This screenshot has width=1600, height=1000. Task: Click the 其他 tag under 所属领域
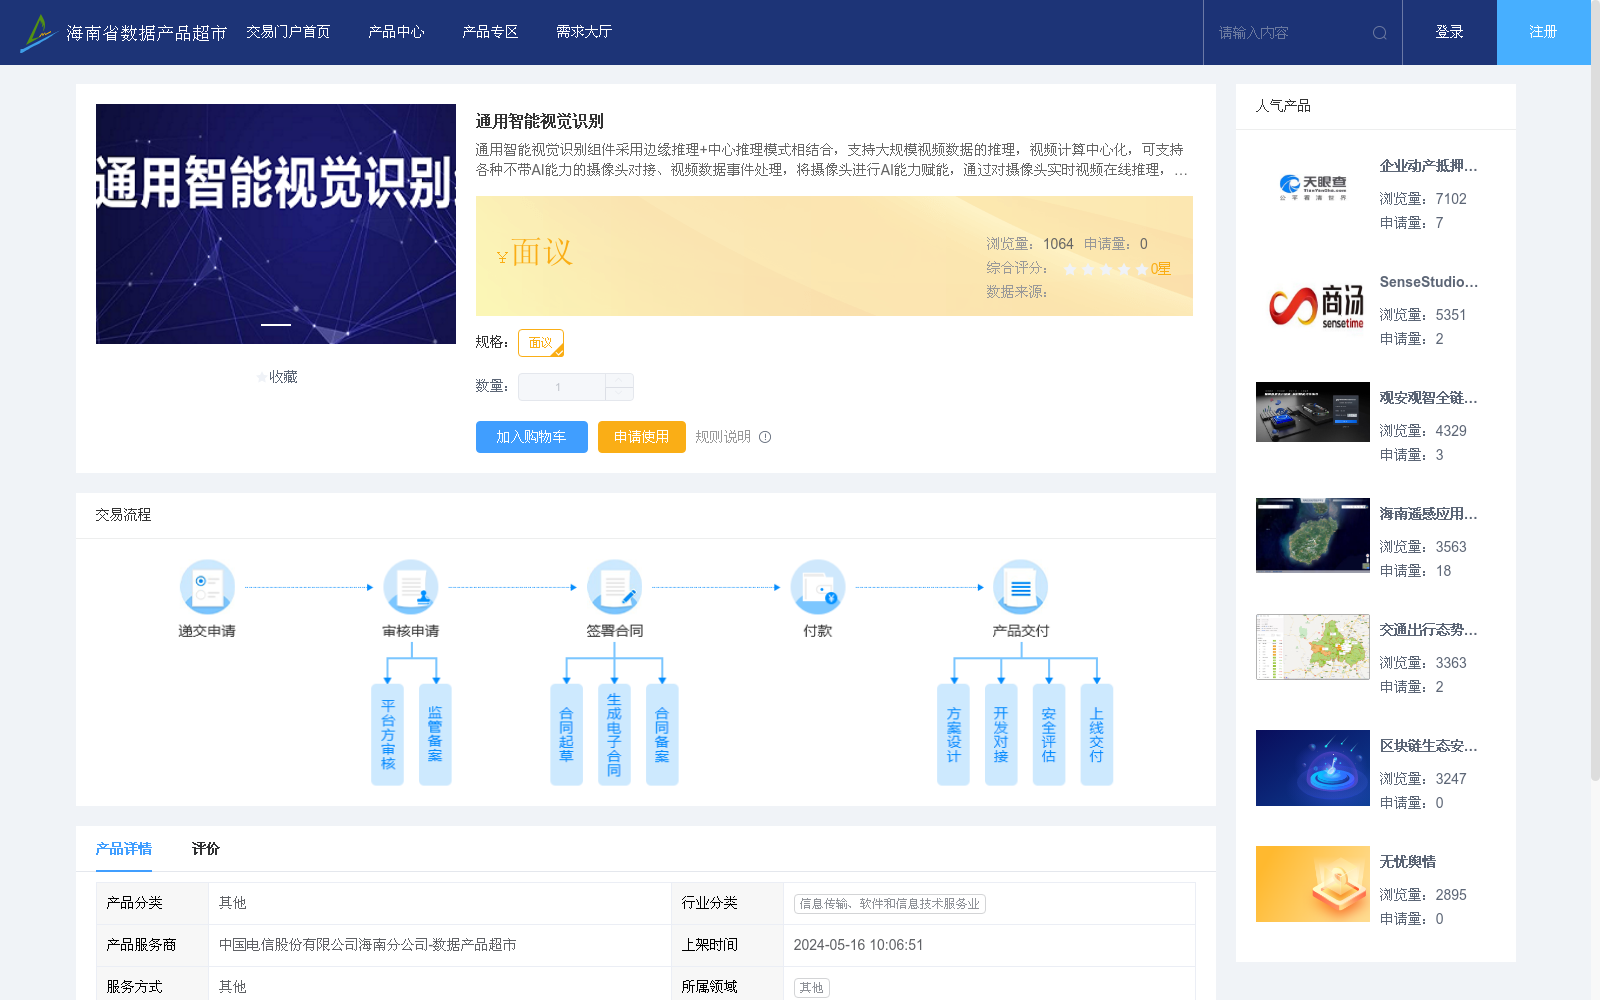click(812, 988)
